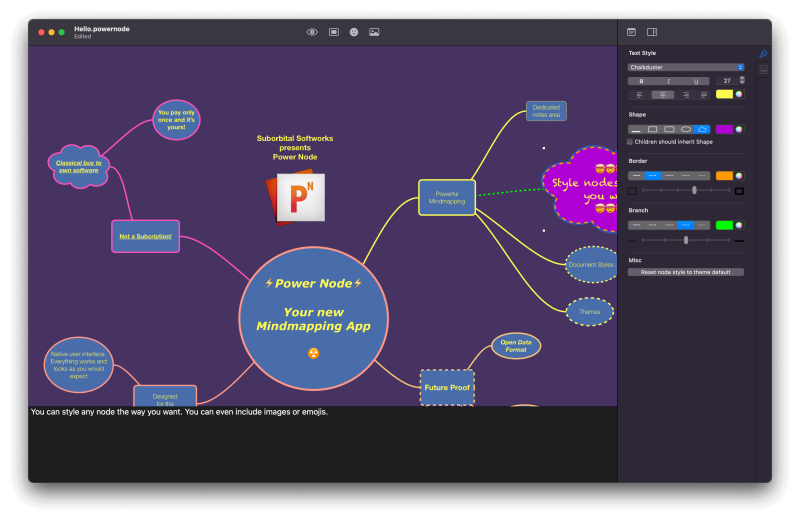Select the last border line style

[x=702, y=176]
